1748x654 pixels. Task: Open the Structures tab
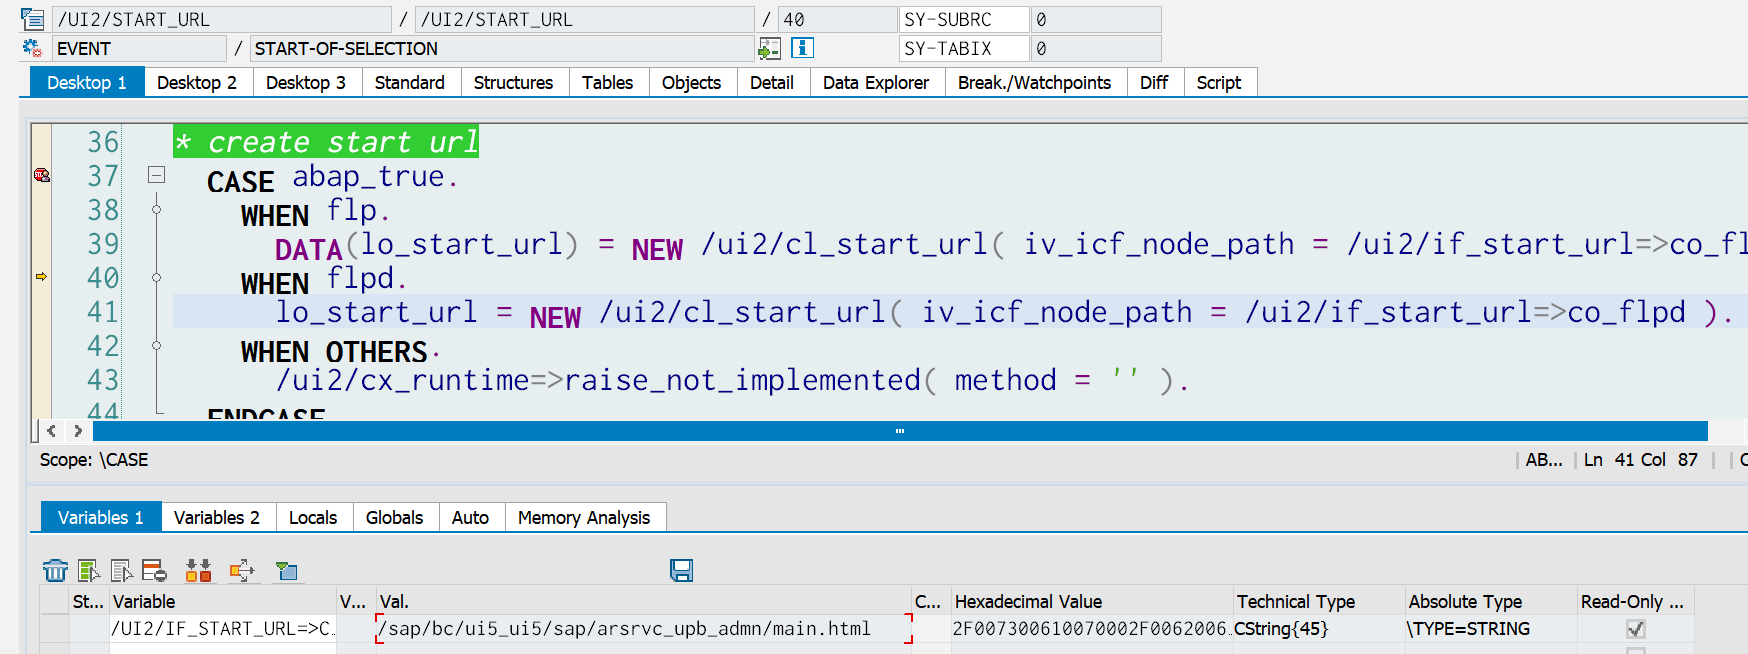coord(513,82)
